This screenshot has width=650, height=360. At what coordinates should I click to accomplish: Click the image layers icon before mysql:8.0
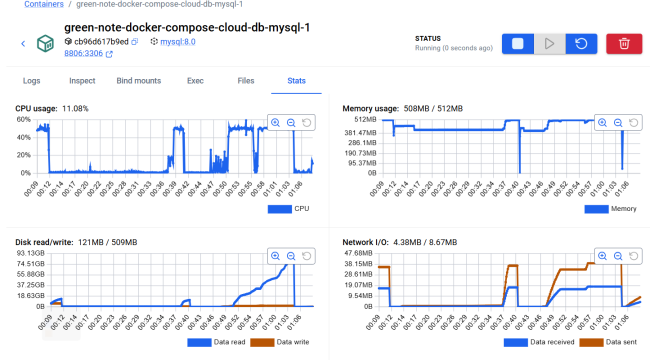(x=154, y=41)
